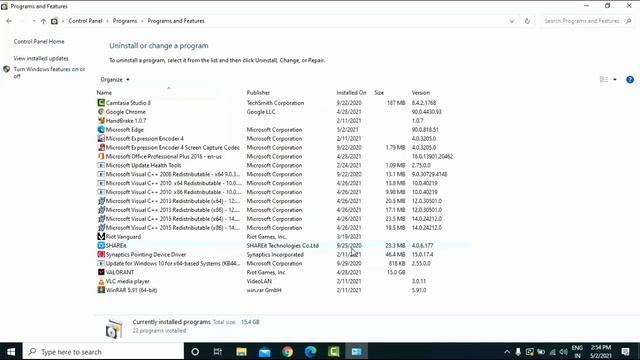Open the clock and date flyout
The width and height of the screenshot is (640, 360).
[600, 351]
